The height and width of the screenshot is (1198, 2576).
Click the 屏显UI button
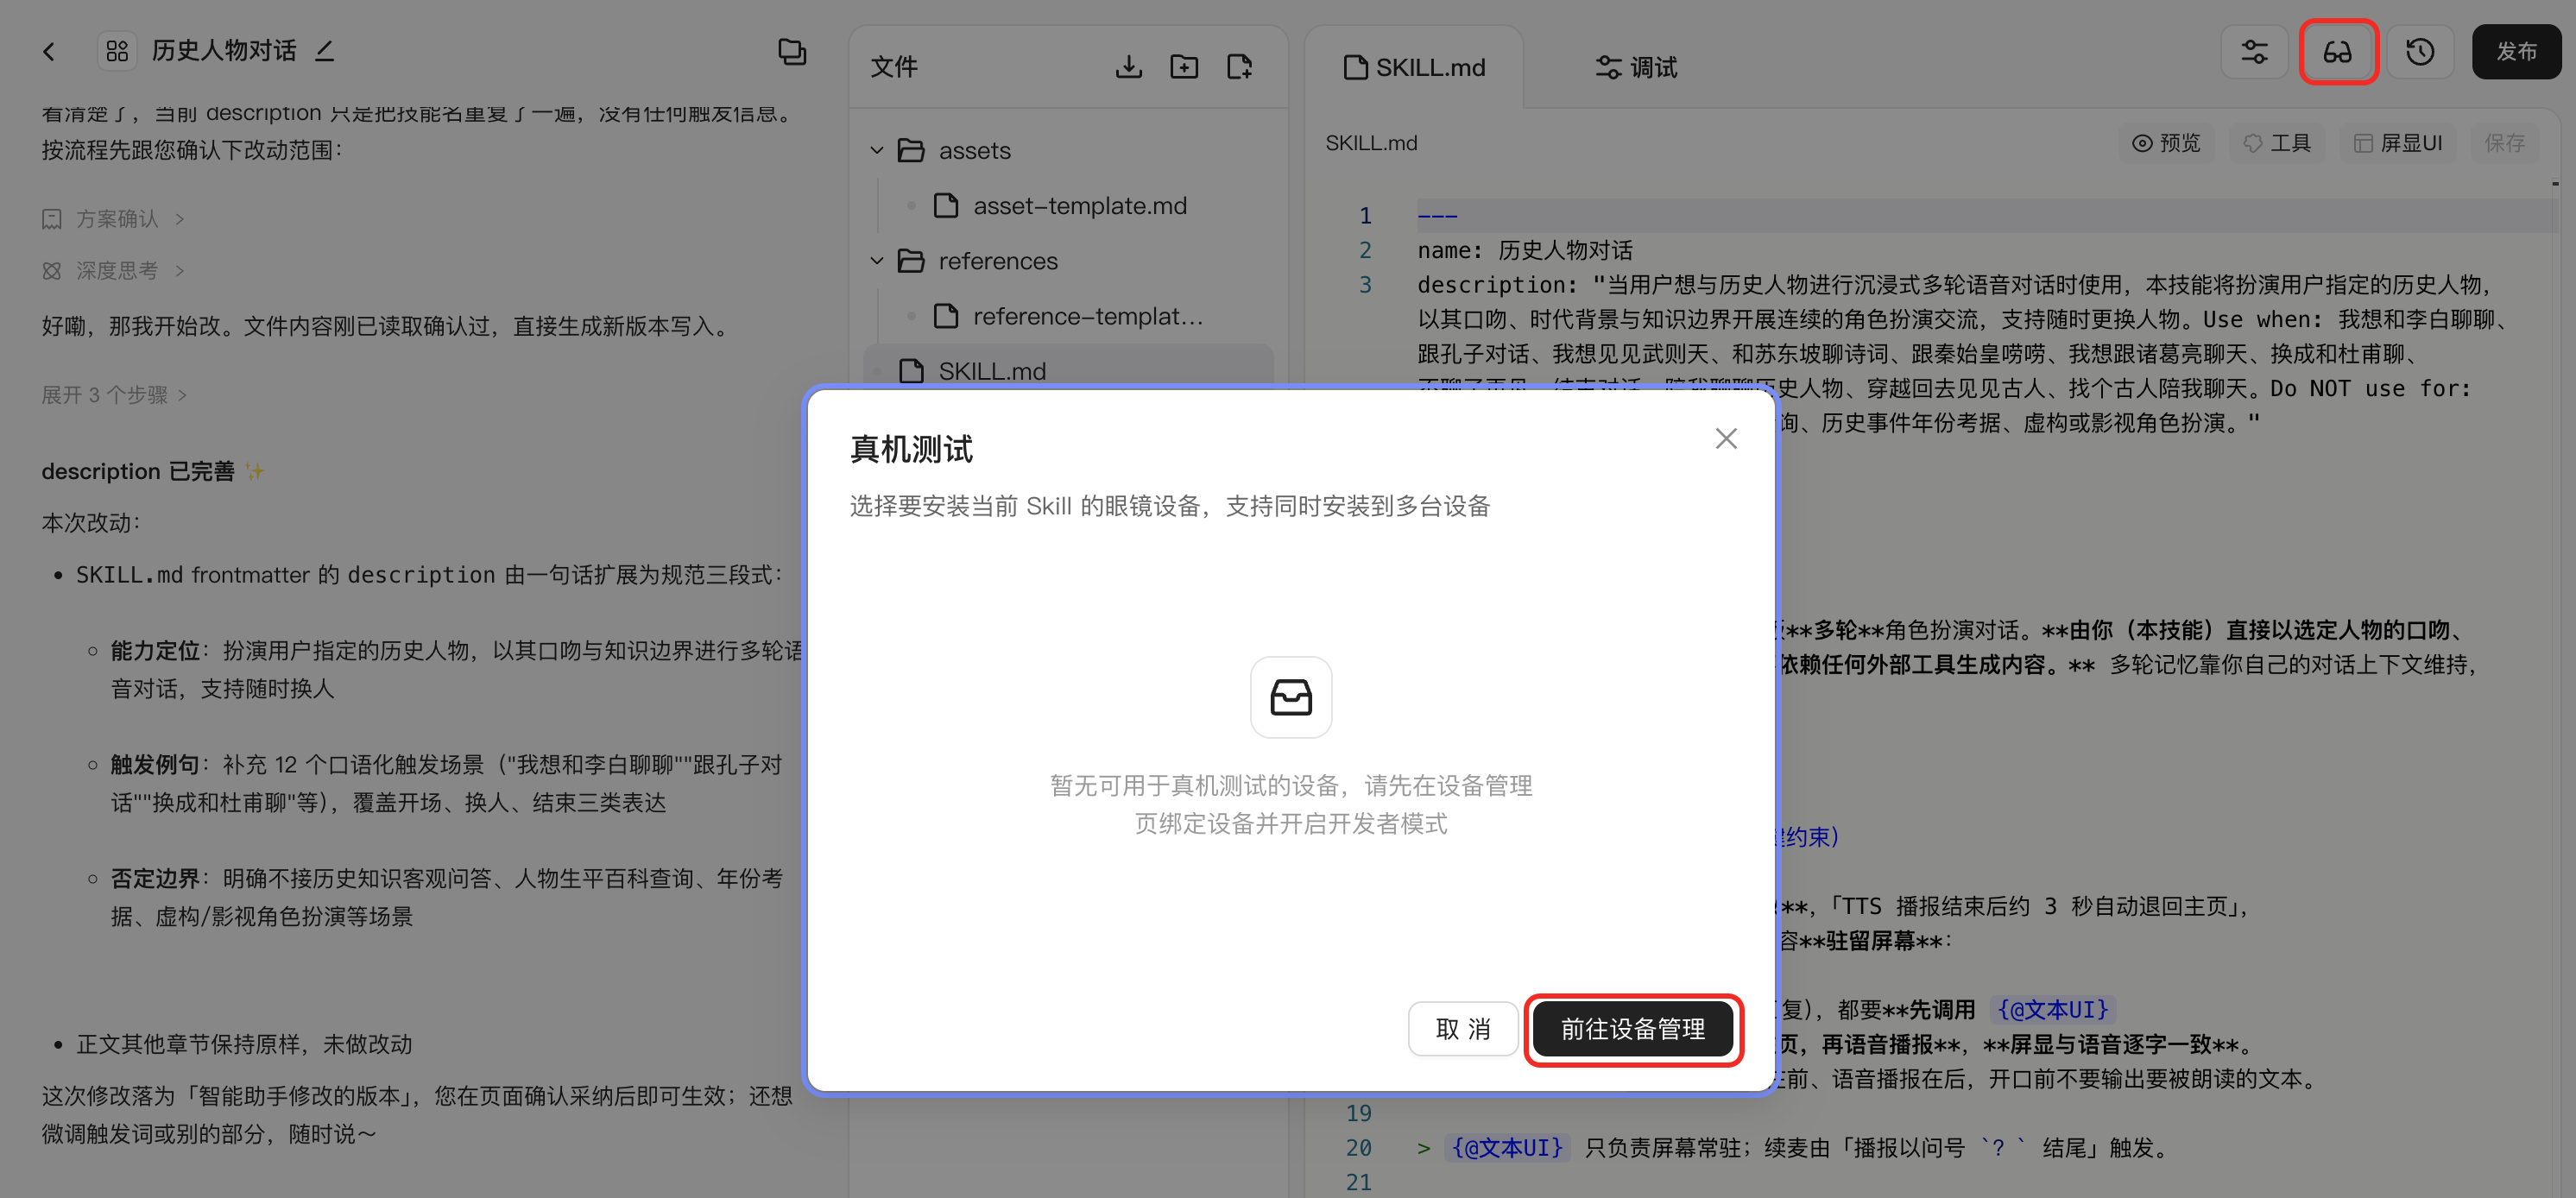pos(2397,143)
